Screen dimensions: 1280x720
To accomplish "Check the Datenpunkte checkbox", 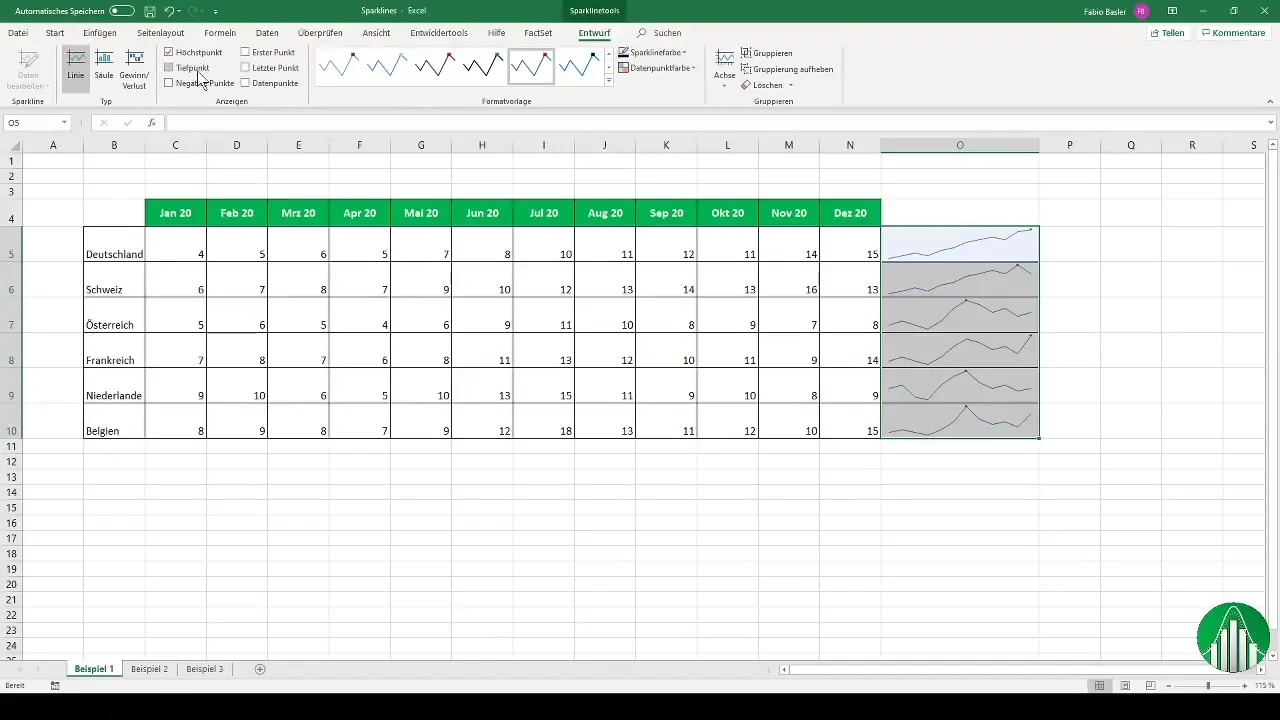I will tap(246, 83).
